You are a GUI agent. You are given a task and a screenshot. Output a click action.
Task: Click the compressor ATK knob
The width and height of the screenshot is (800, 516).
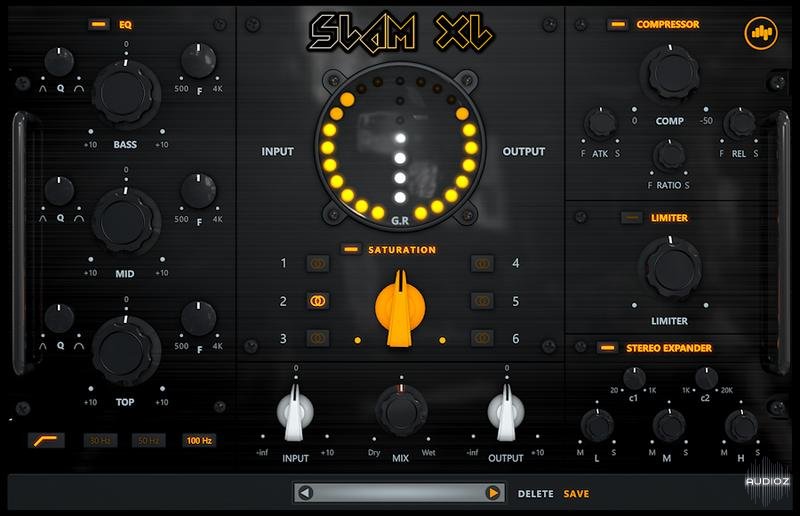[601, 124]
